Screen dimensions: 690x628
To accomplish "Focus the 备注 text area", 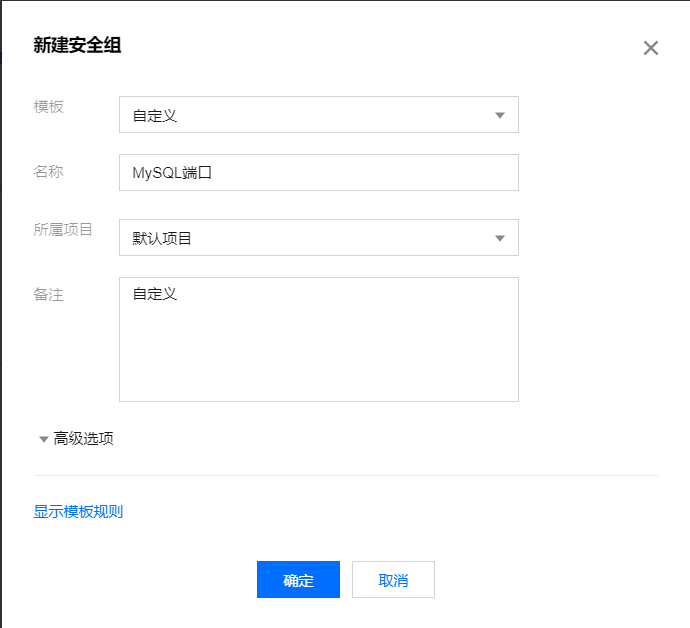I will pos(319,339).
